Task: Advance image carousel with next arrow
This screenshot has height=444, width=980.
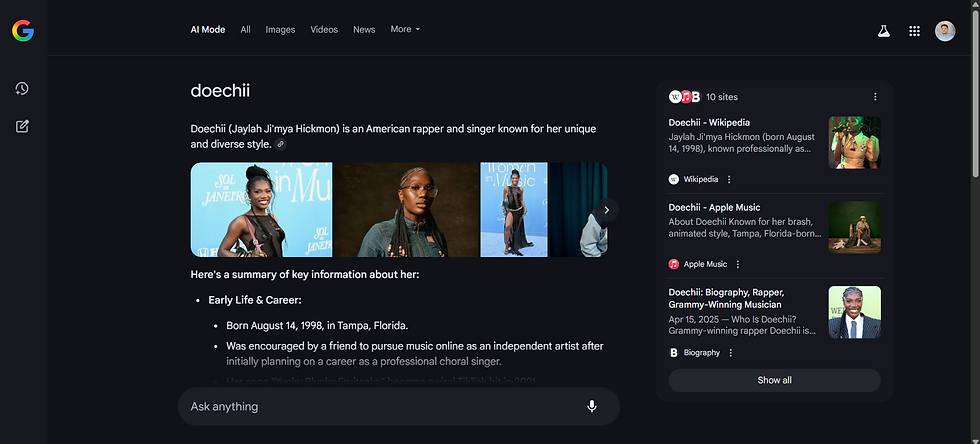Action: (606, 210)
